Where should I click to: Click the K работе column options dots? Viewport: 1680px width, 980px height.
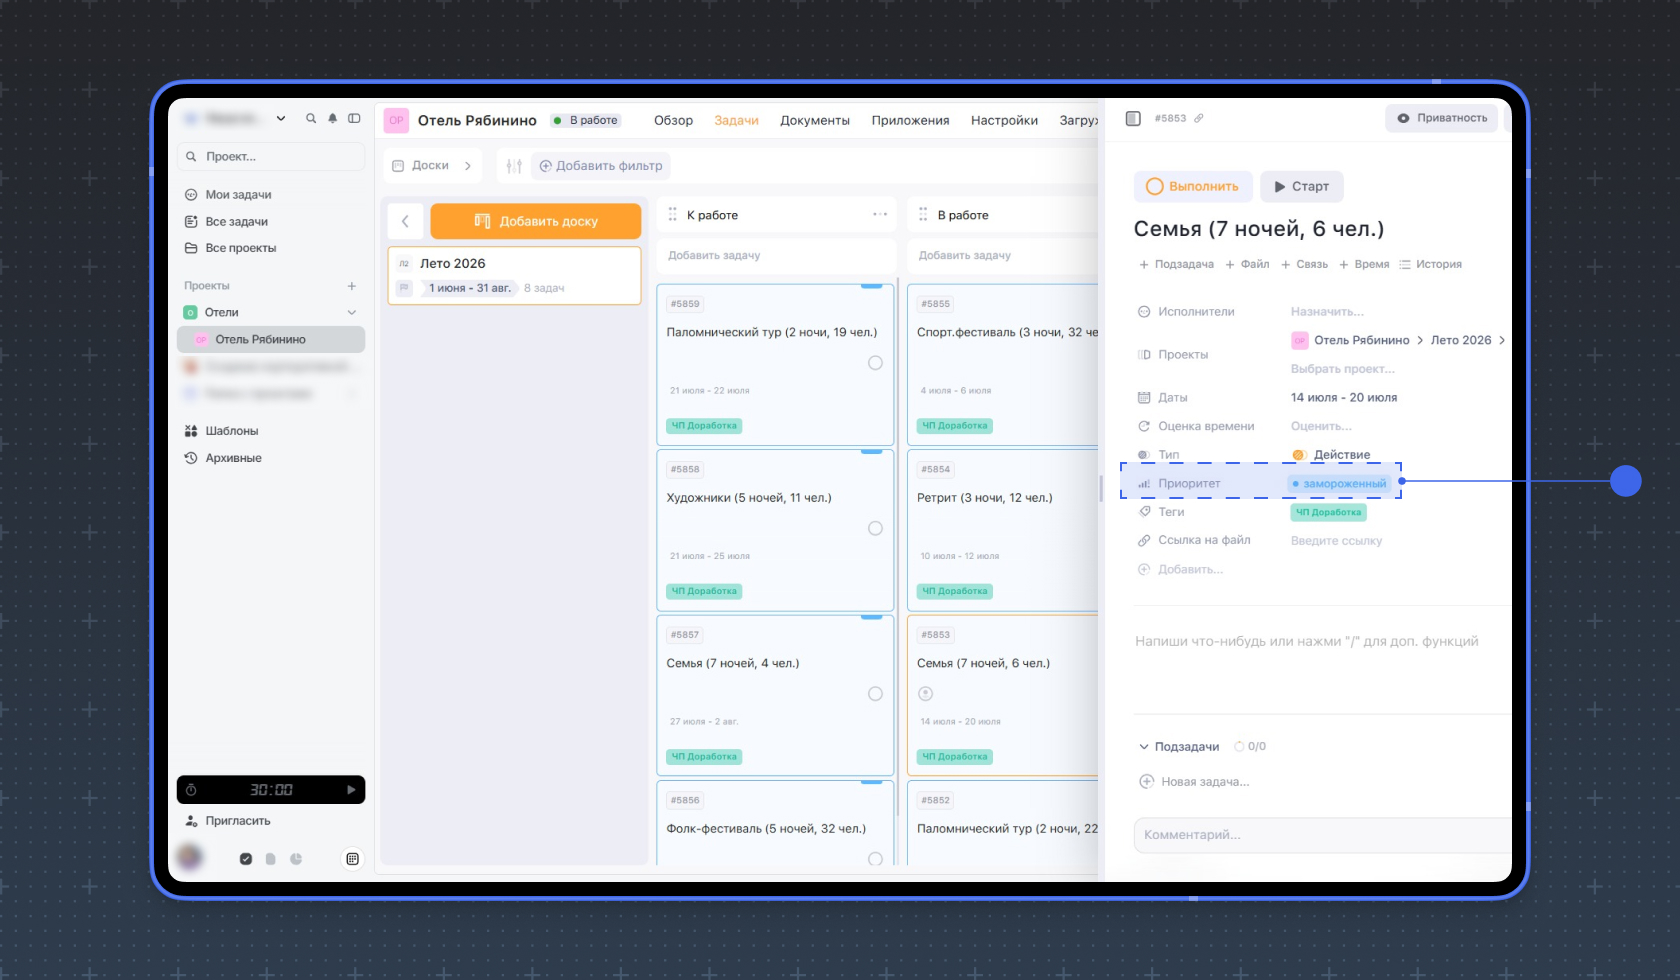coord(880,215)
